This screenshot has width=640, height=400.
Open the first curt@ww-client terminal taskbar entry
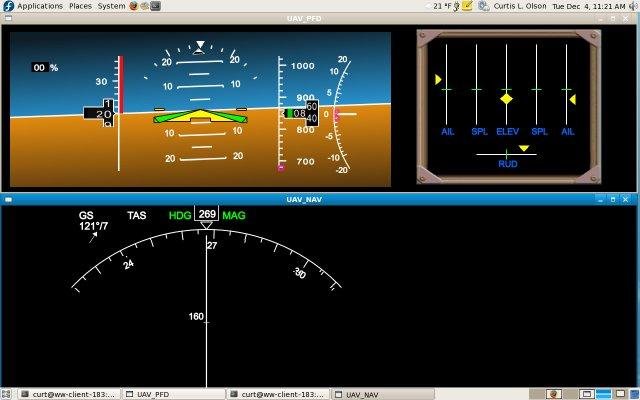pyautogui.click(x=70, y=394)
